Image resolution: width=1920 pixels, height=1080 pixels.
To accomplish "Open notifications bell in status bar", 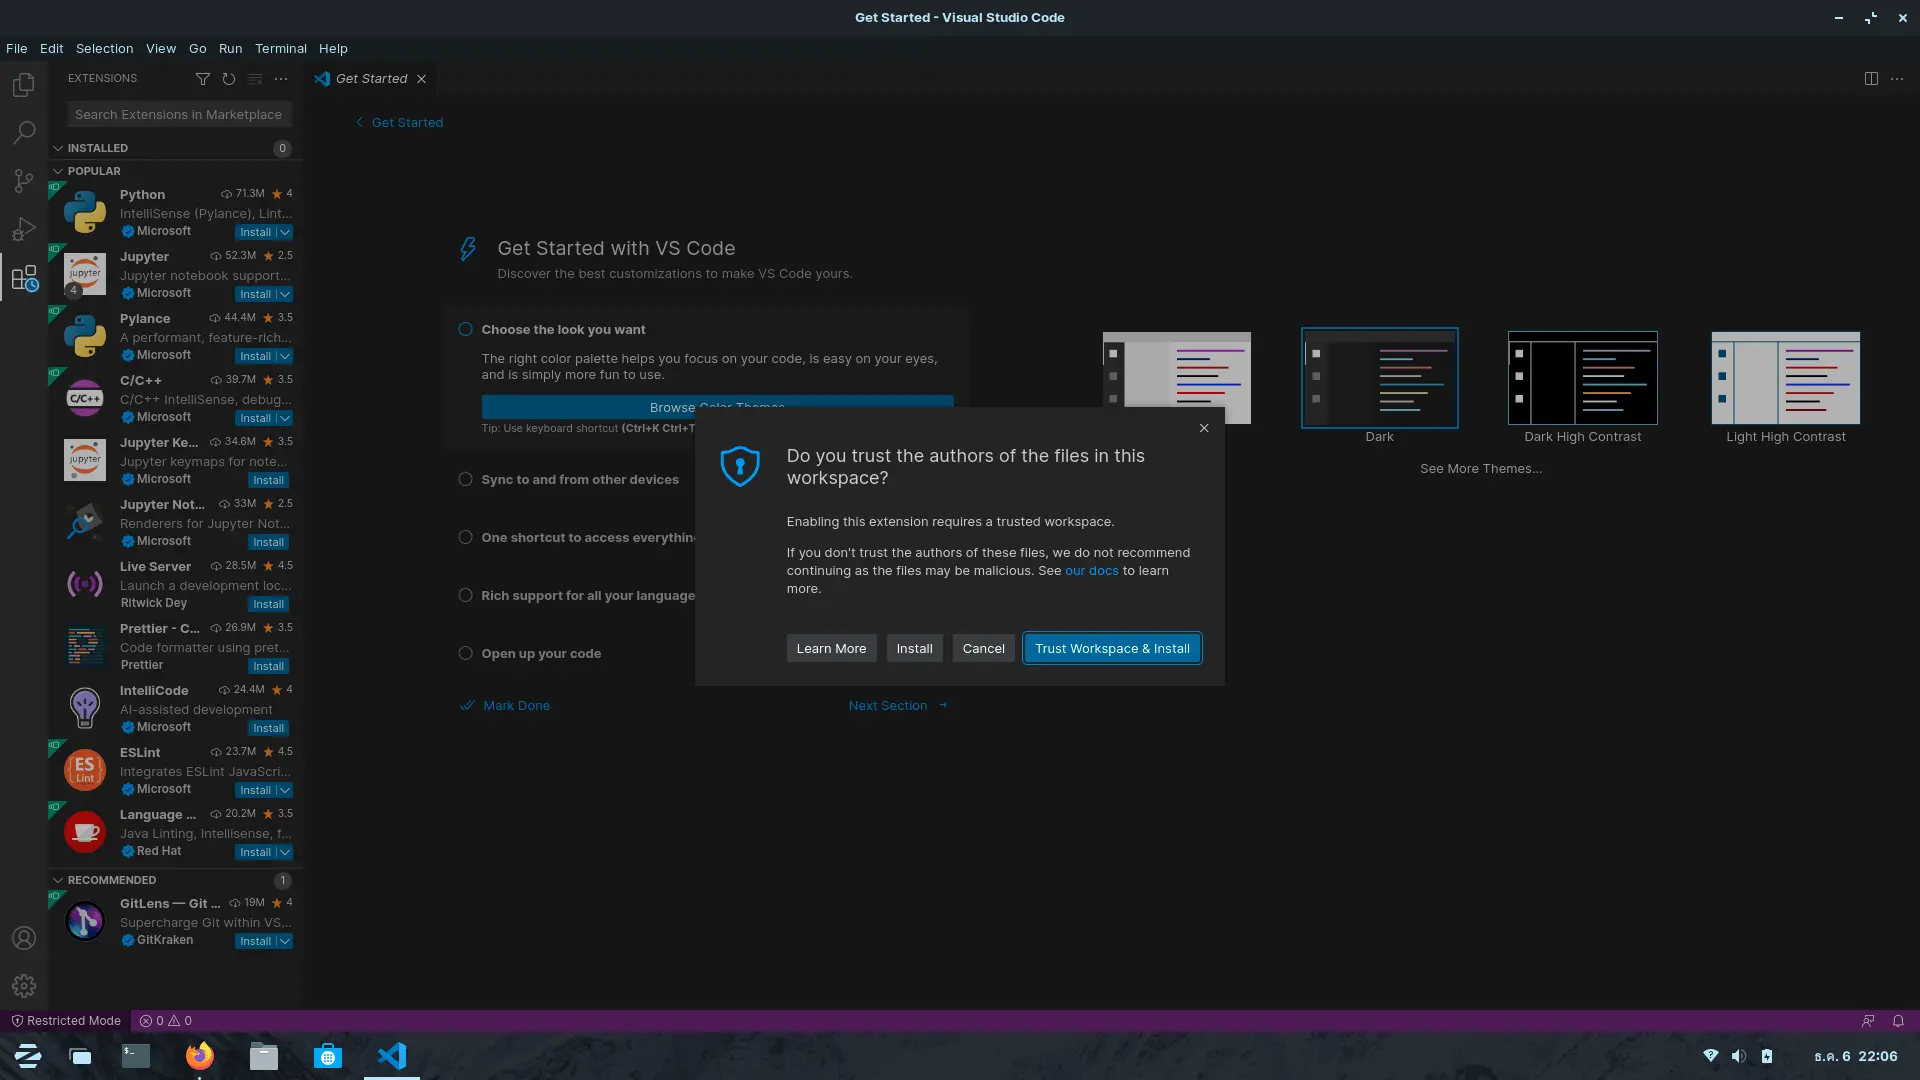I will (x=1898, y=1021).
